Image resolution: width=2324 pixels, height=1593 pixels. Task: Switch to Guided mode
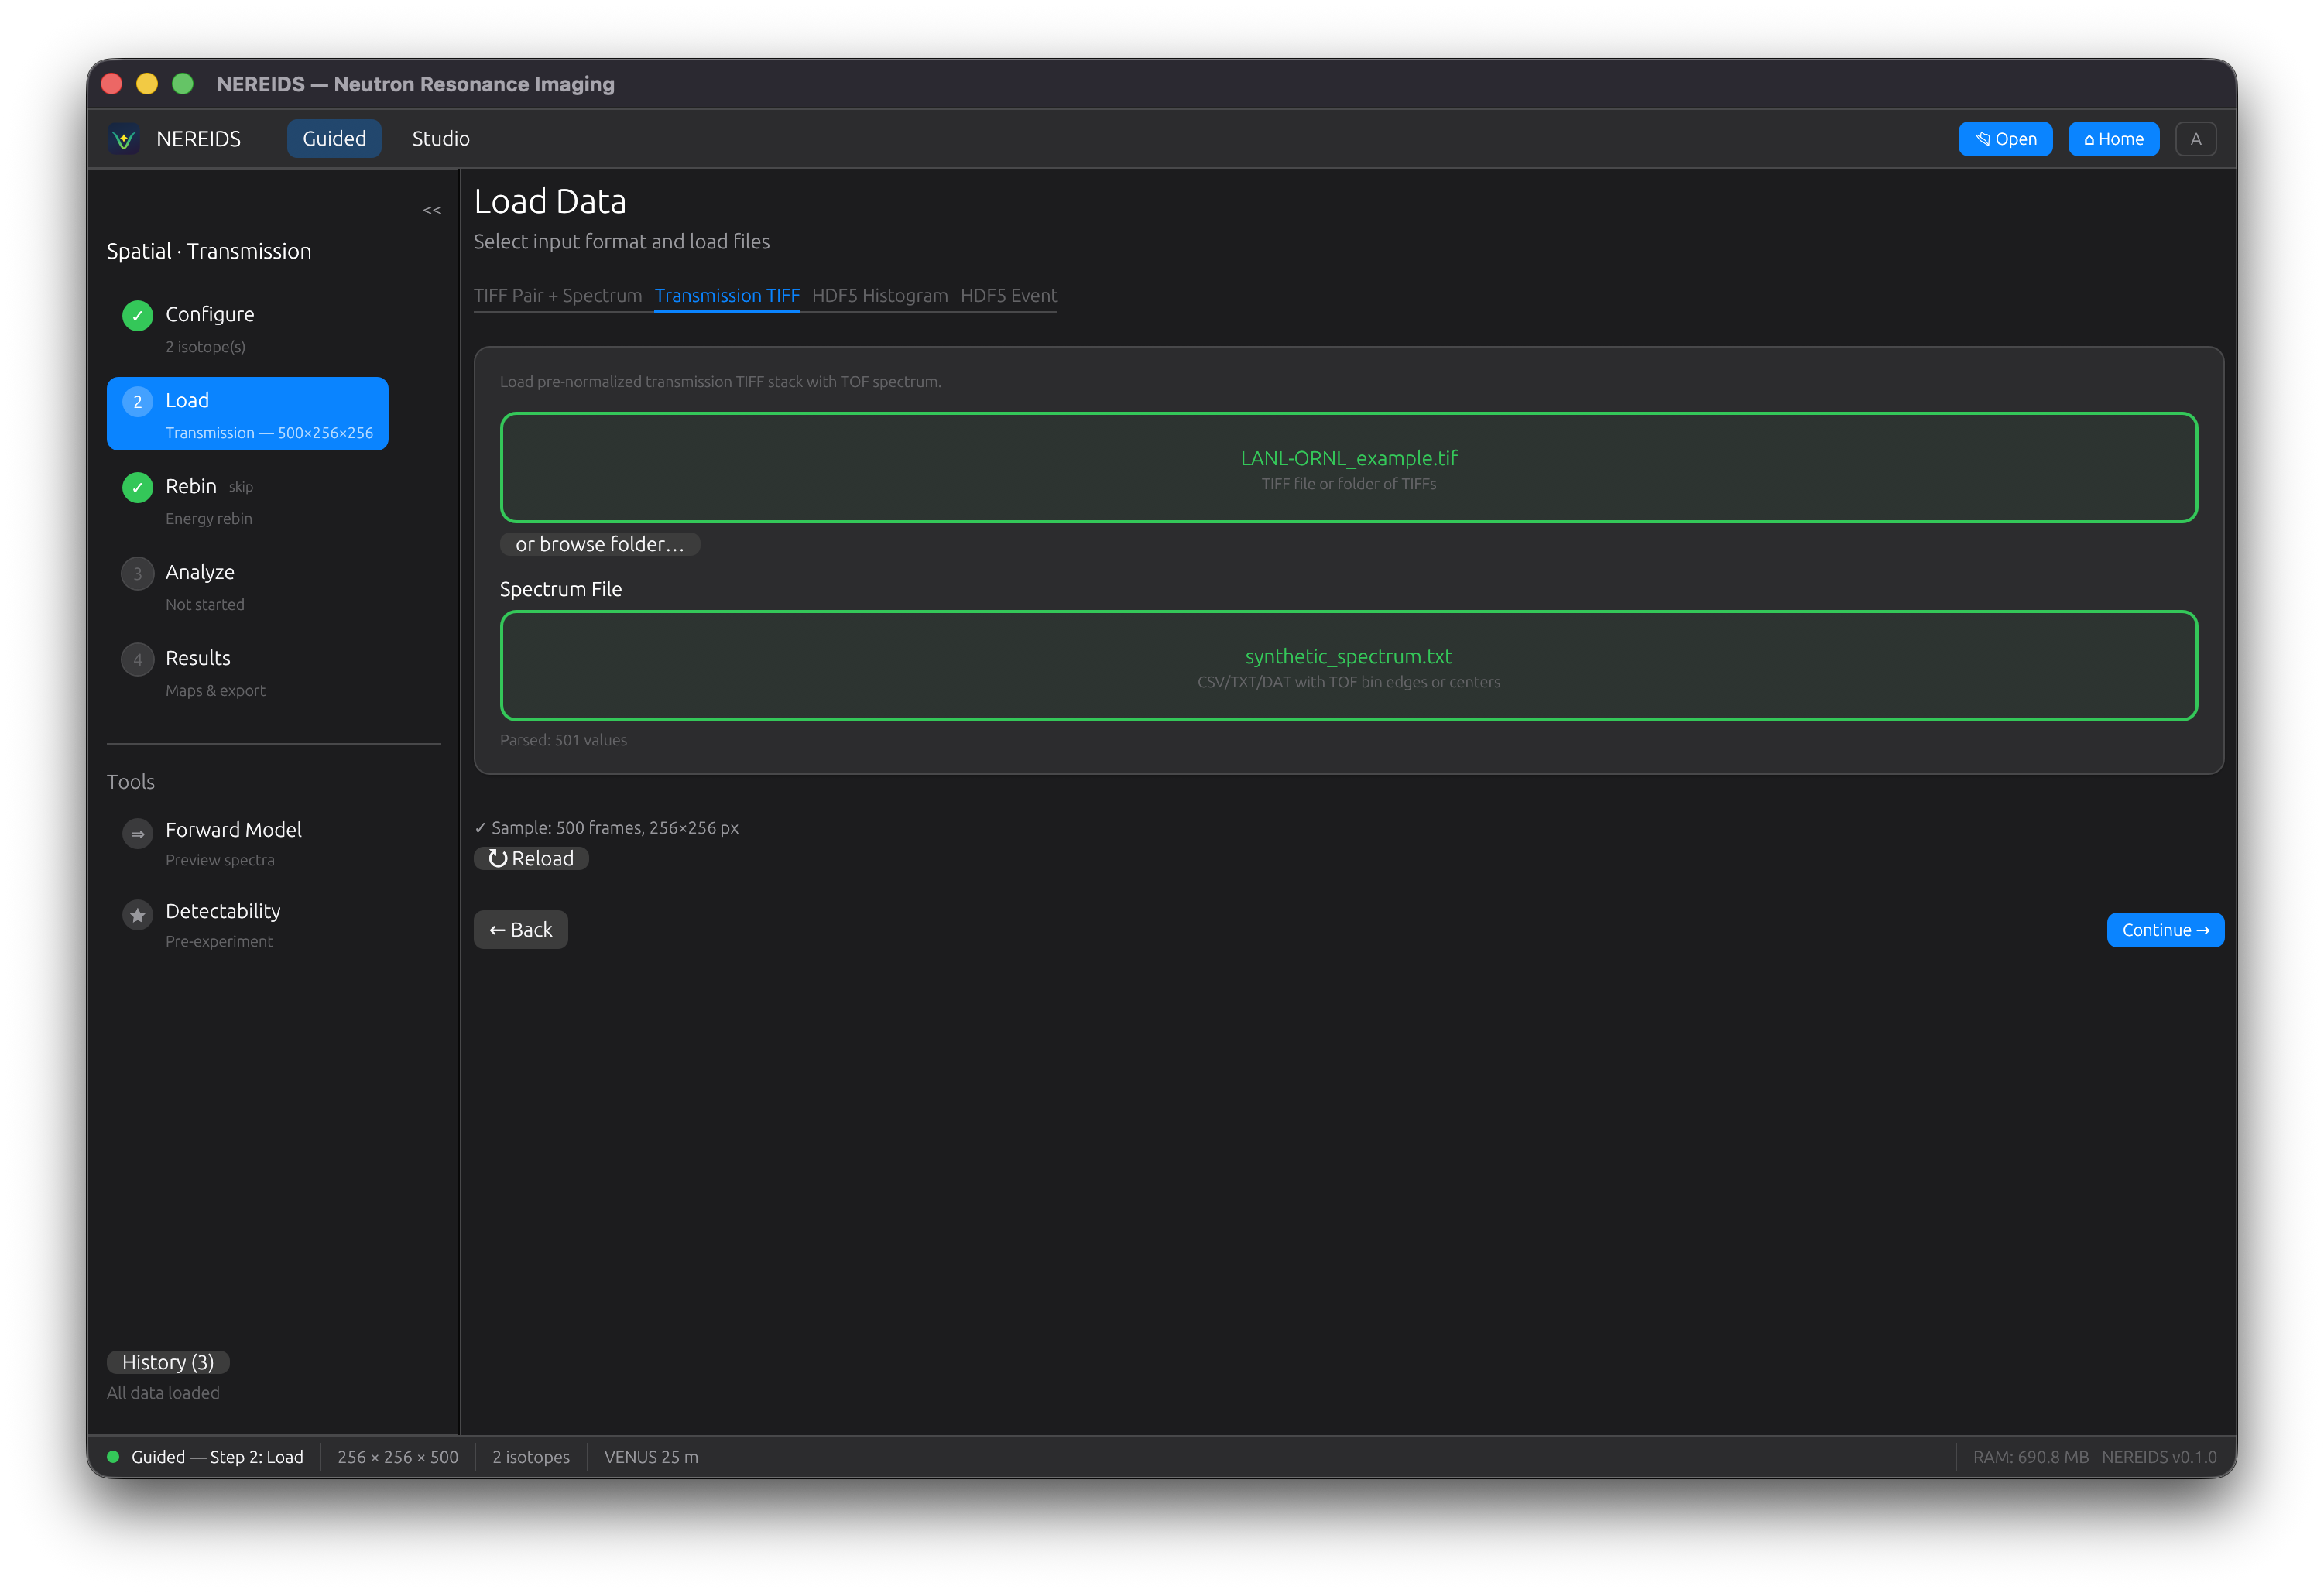(x=334, y=139)
